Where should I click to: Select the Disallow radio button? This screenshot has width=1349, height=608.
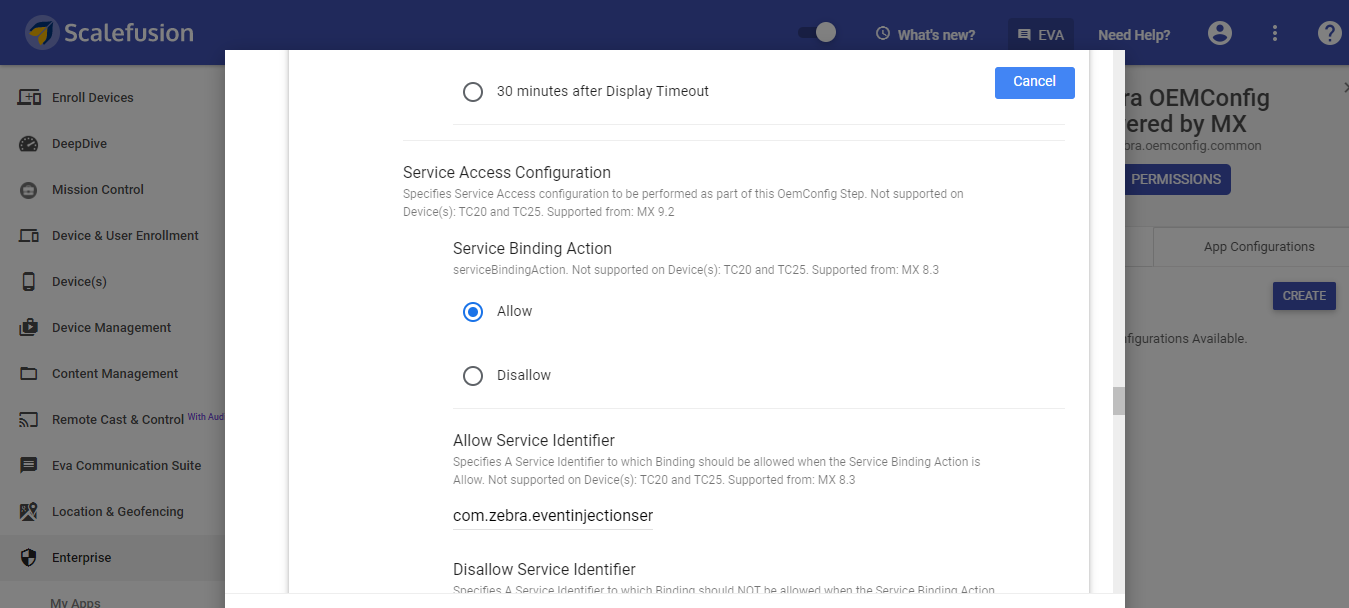(x=473, y=376)
